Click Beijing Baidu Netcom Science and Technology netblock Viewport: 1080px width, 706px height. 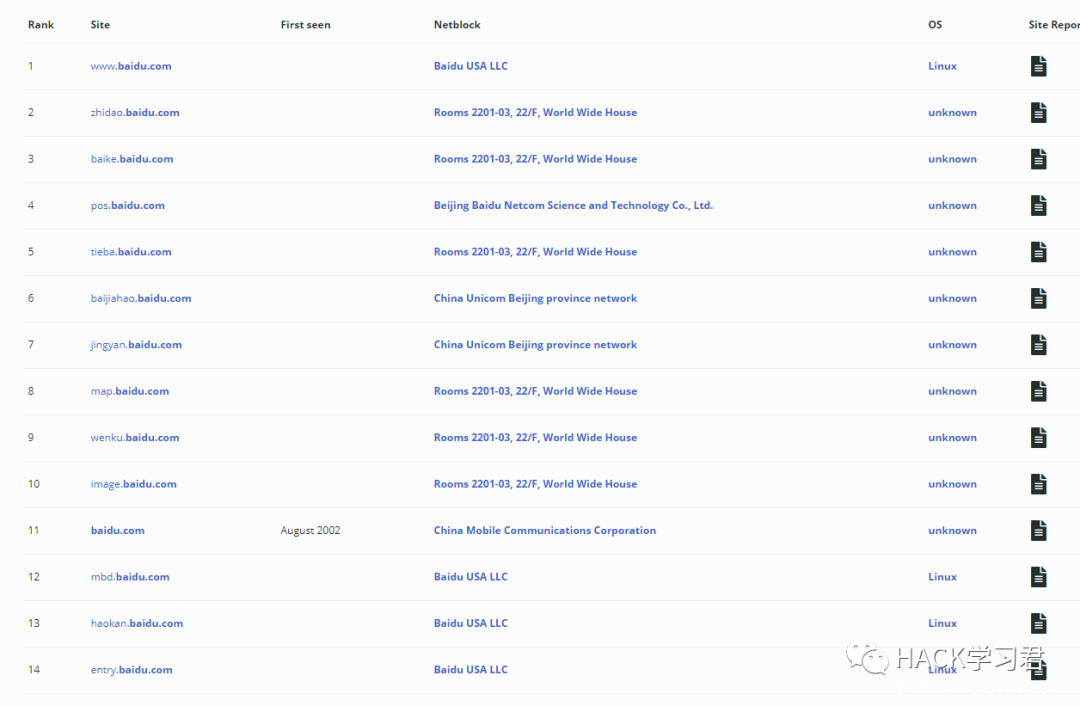pos(573,205)
